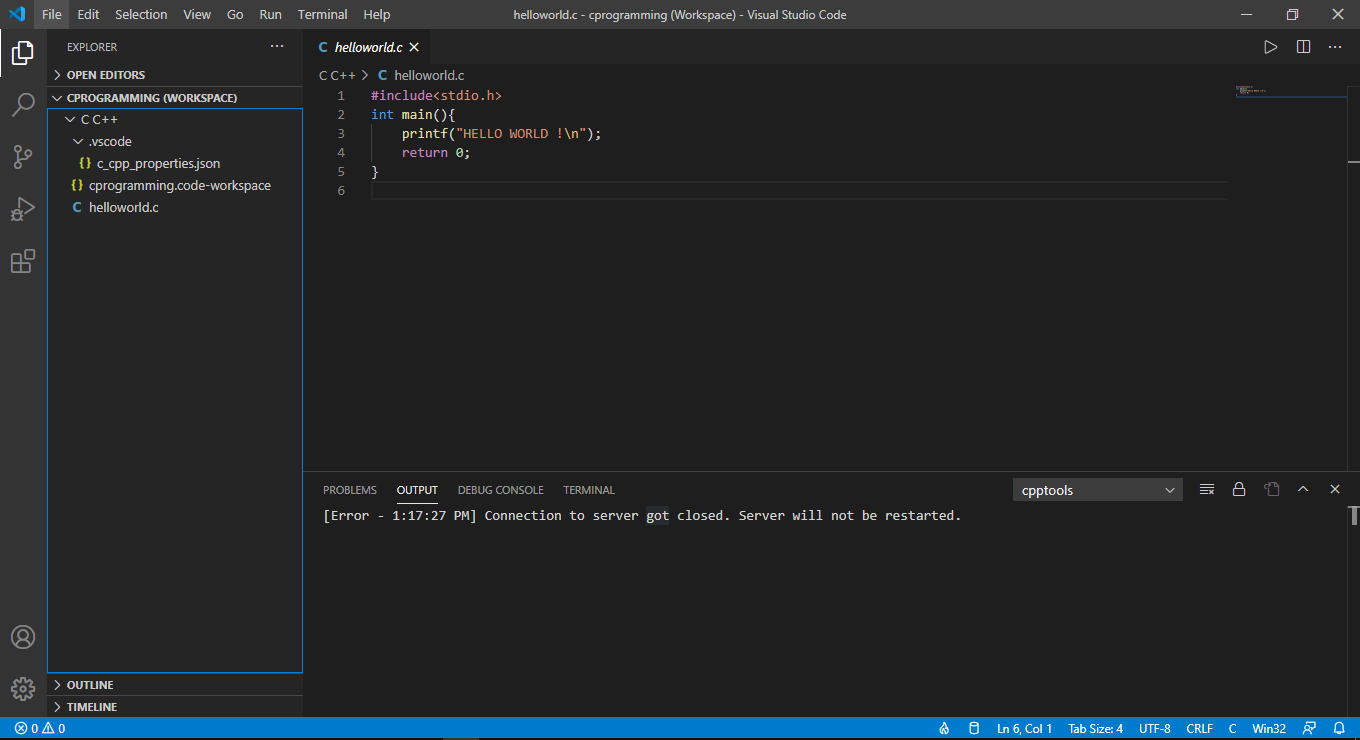Open the Help menu
The width and height of the screenshot is (1360, 740).
click(x=377, y=14)
